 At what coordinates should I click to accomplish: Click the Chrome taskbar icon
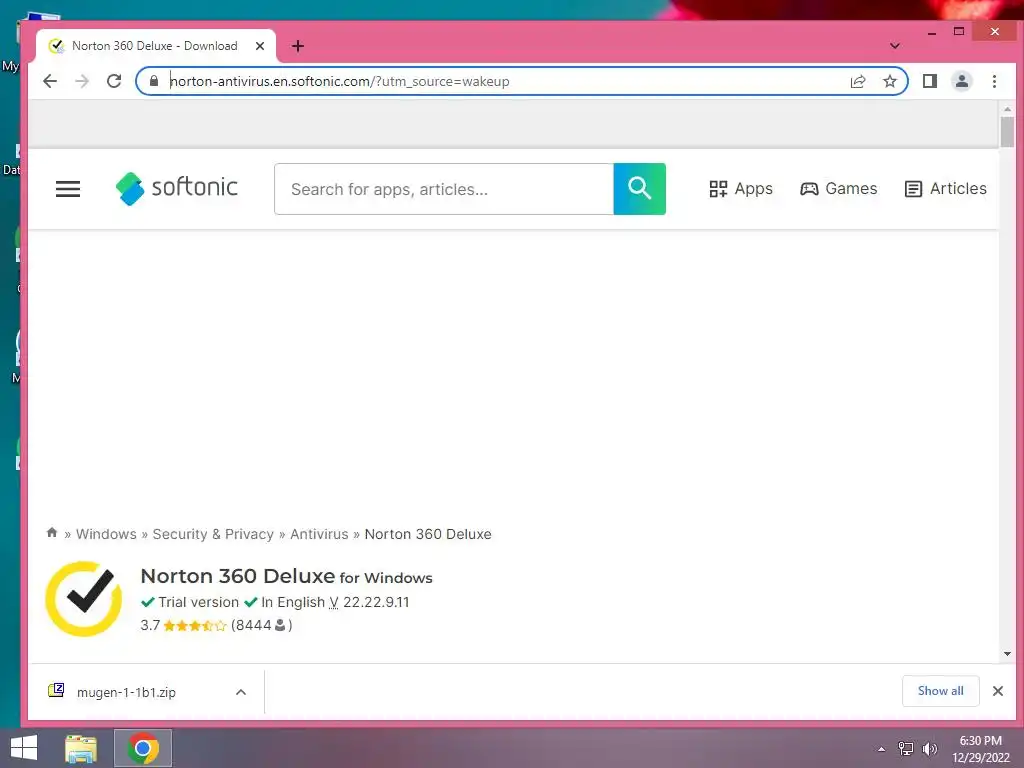pyautogui.click(x=143, y=748)
